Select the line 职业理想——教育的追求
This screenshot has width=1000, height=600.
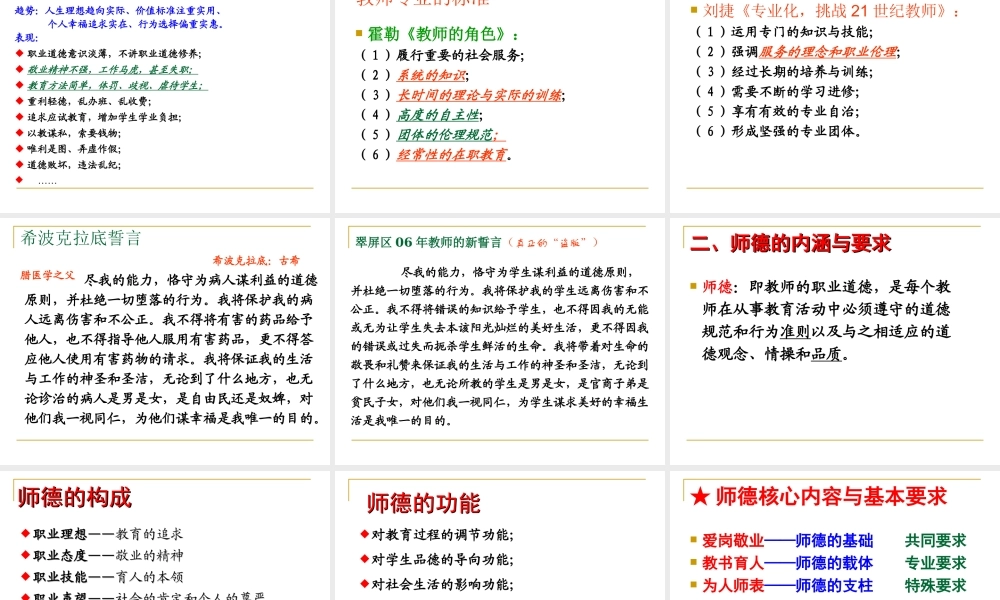(108, 534)
